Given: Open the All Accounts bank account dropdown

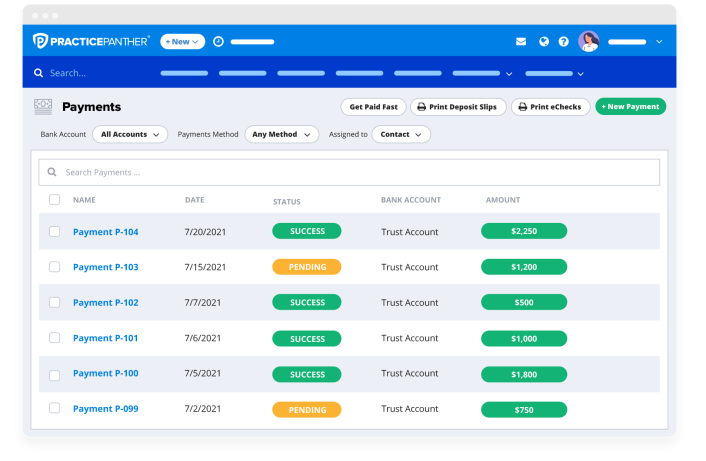Looking at the screenshot, I should pyautogui.click(x=130, y=134).
